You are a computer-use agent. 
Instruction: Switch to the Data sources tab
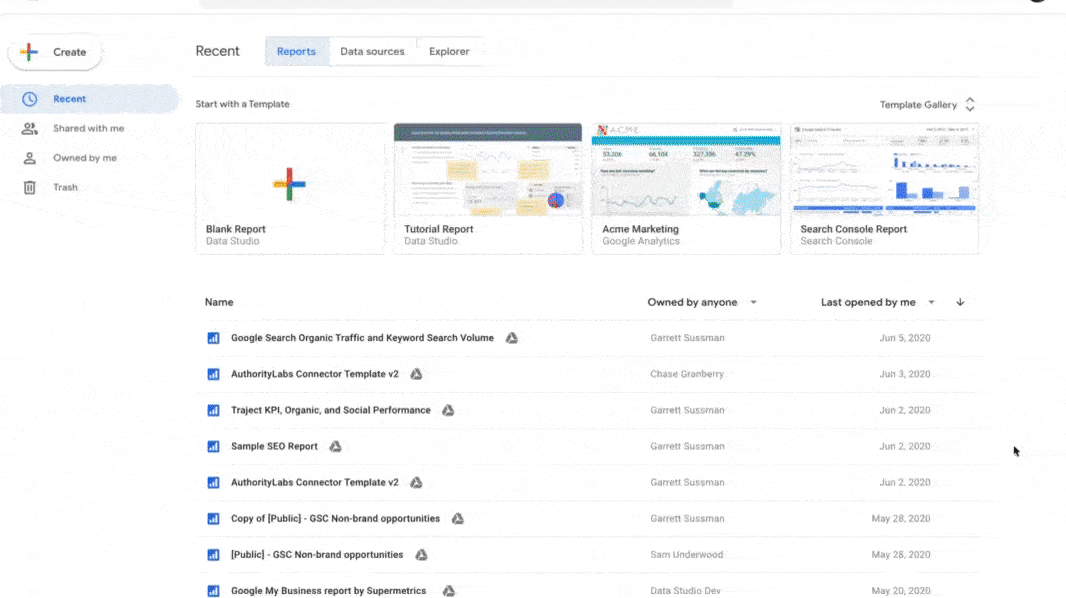point(372,52)
